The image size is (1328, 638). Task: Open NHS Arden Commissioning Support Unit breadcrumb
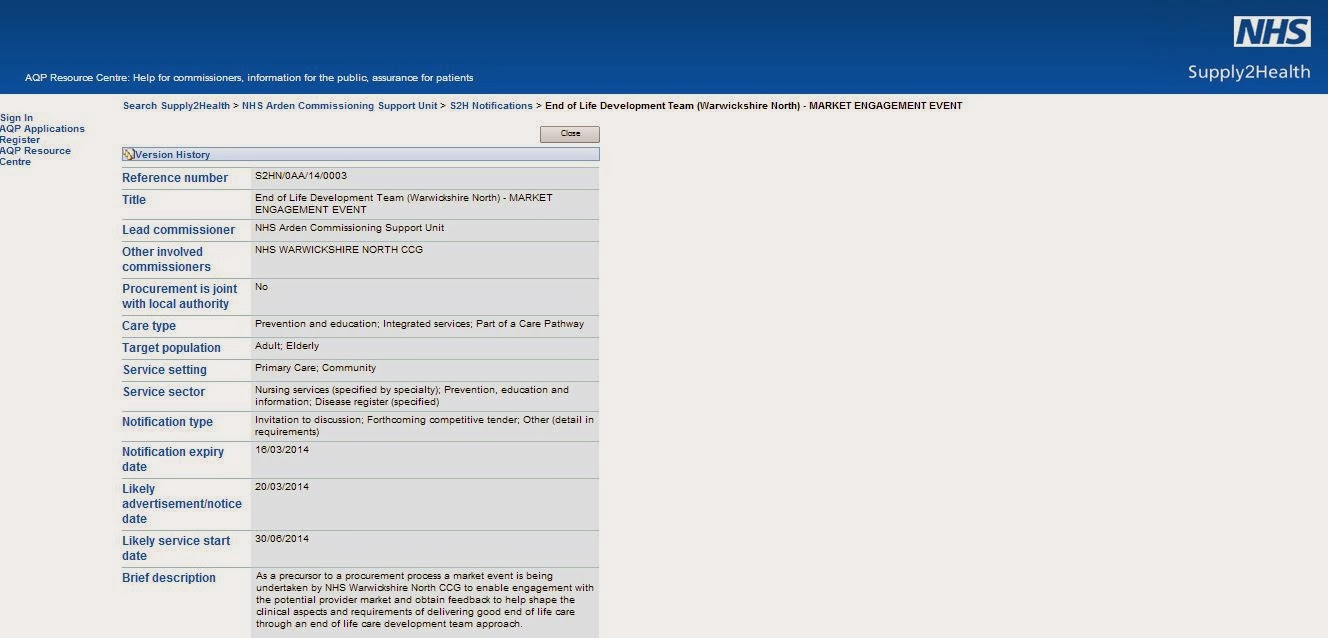click(x=339, y=106)
